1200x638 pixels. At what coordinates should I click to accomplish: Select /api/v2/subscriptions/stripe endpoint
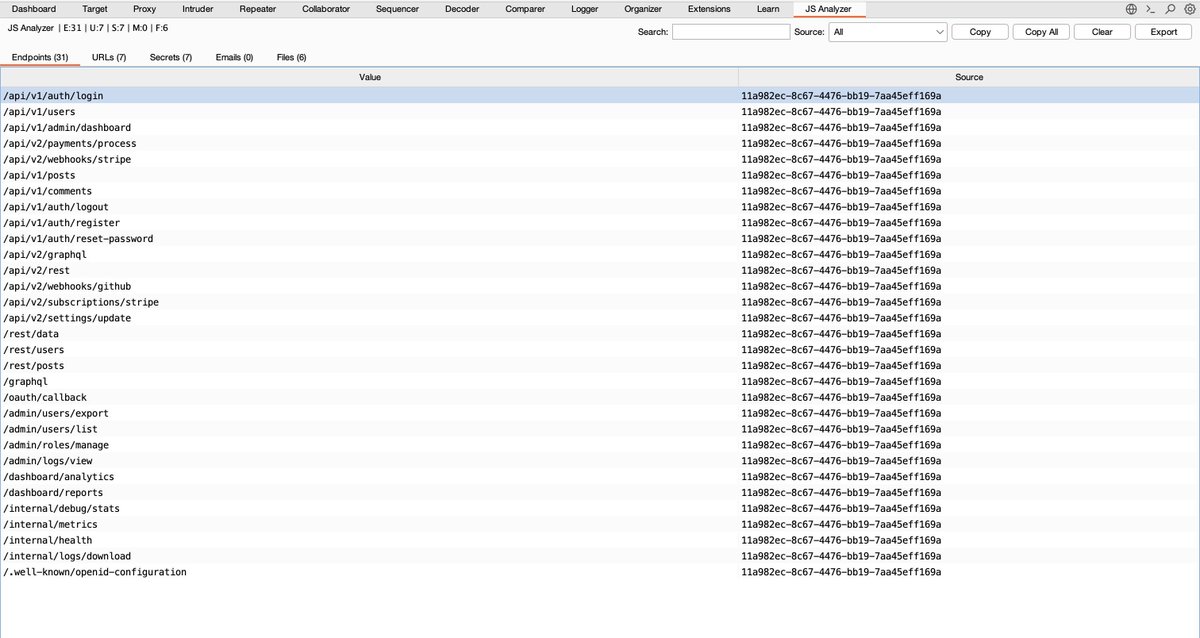[600, 302]
